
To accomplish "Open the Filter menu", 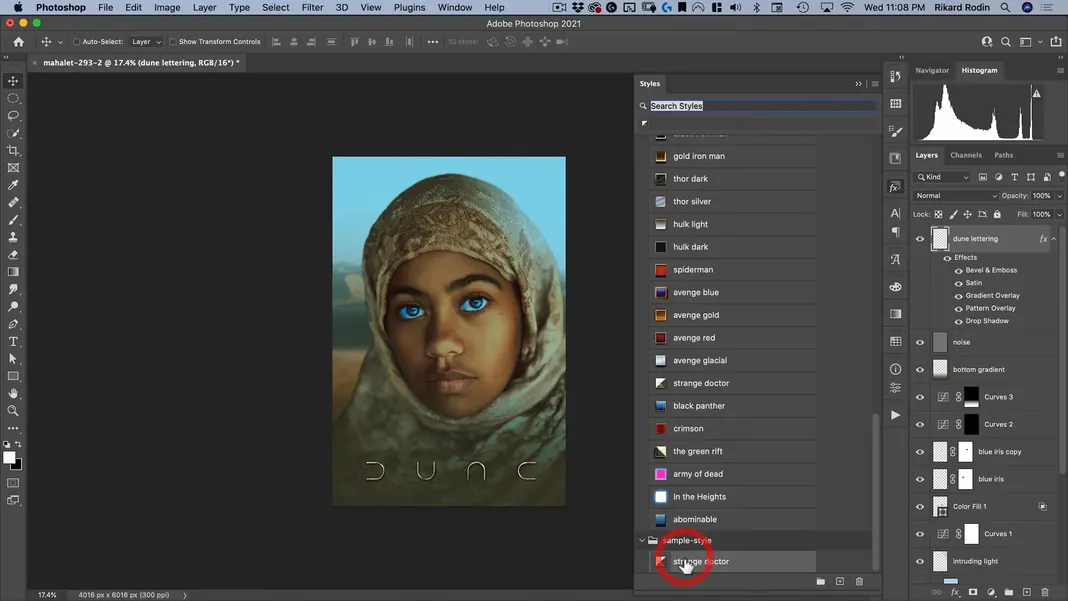I will coord(312,7).
